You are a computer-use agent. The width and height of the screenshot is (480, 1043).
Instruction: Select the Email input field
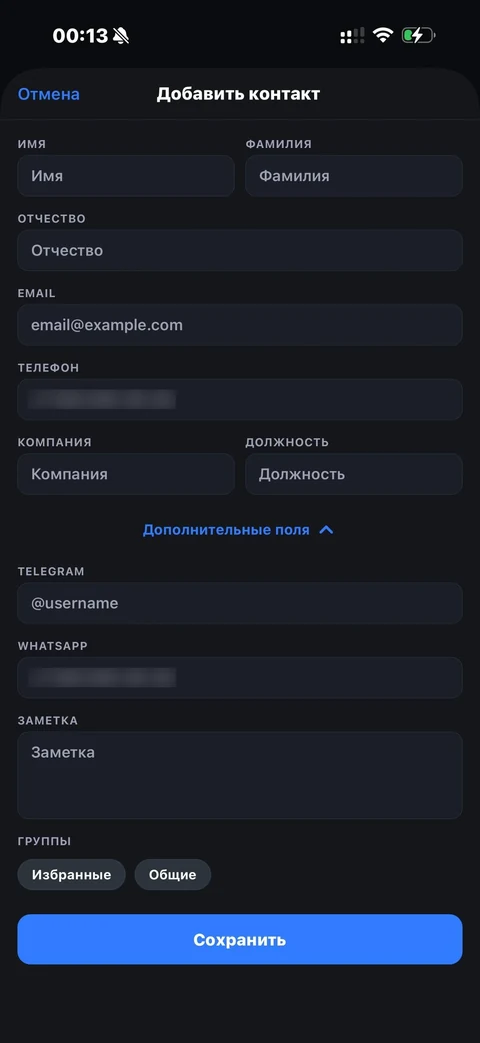(x=240, y=325)
